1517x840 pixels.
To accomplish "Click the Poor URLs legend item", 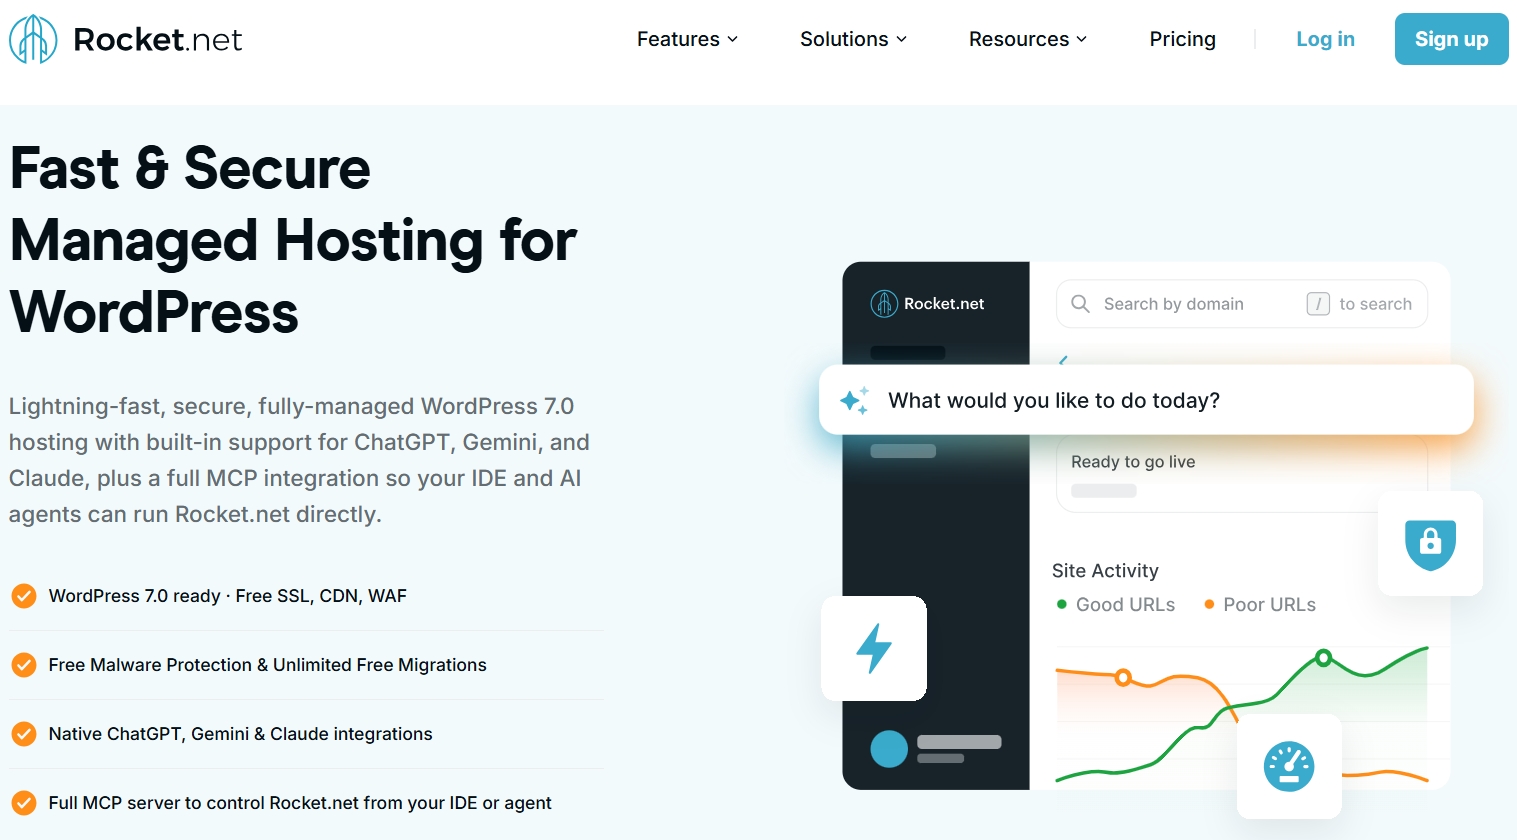I will click(1260, 604).
